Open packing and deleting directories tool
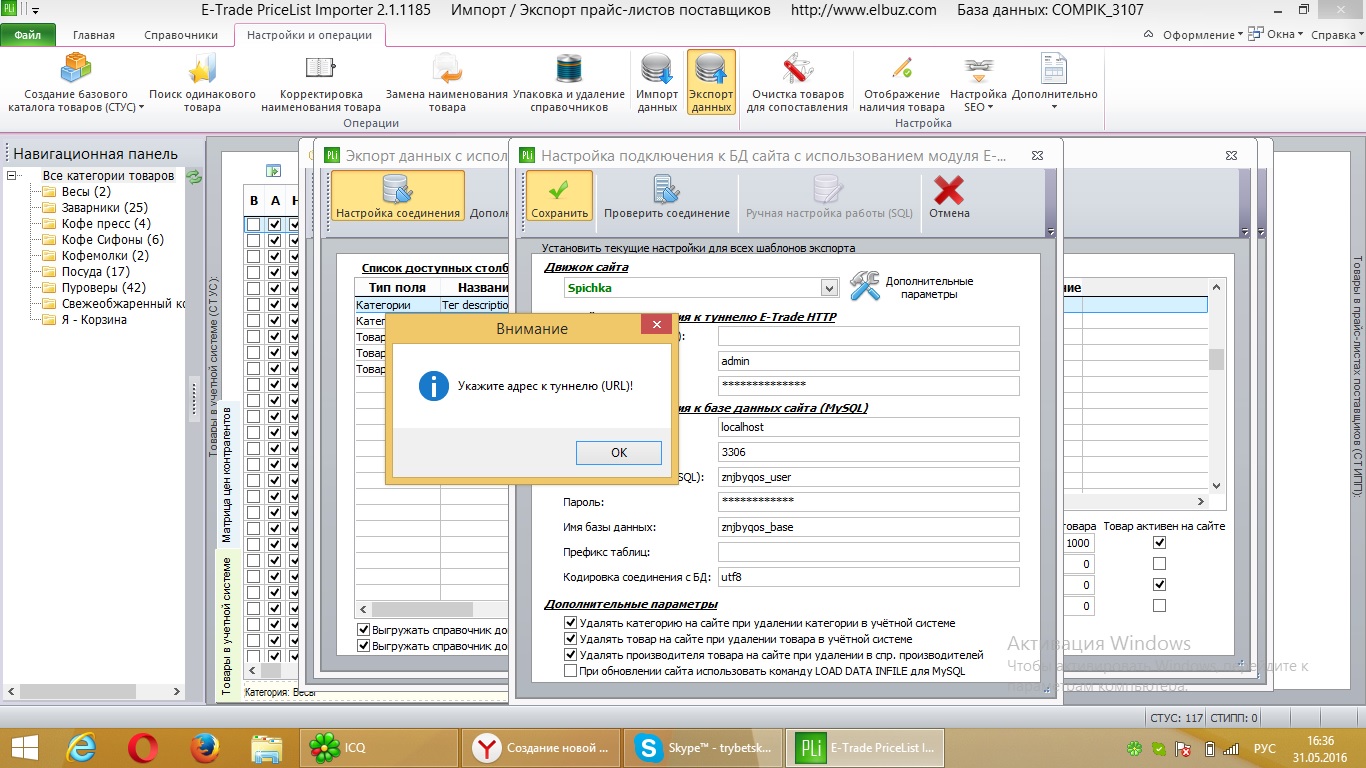The width and height of the screenshot is (1366, 768). point(569,68)
